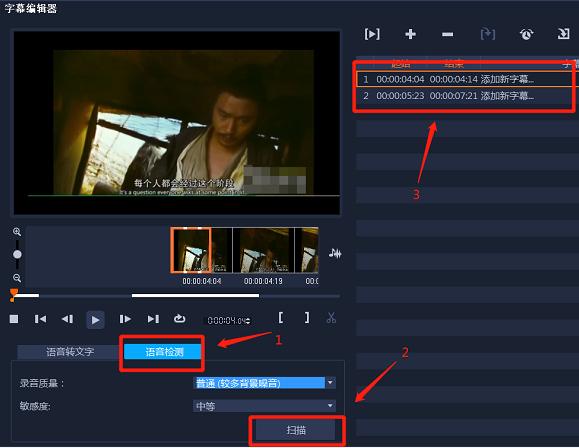Click end time 00:00:04:14 in row 1
The height and width of the screenshot is (448, 579).
(x=453, y=79)
